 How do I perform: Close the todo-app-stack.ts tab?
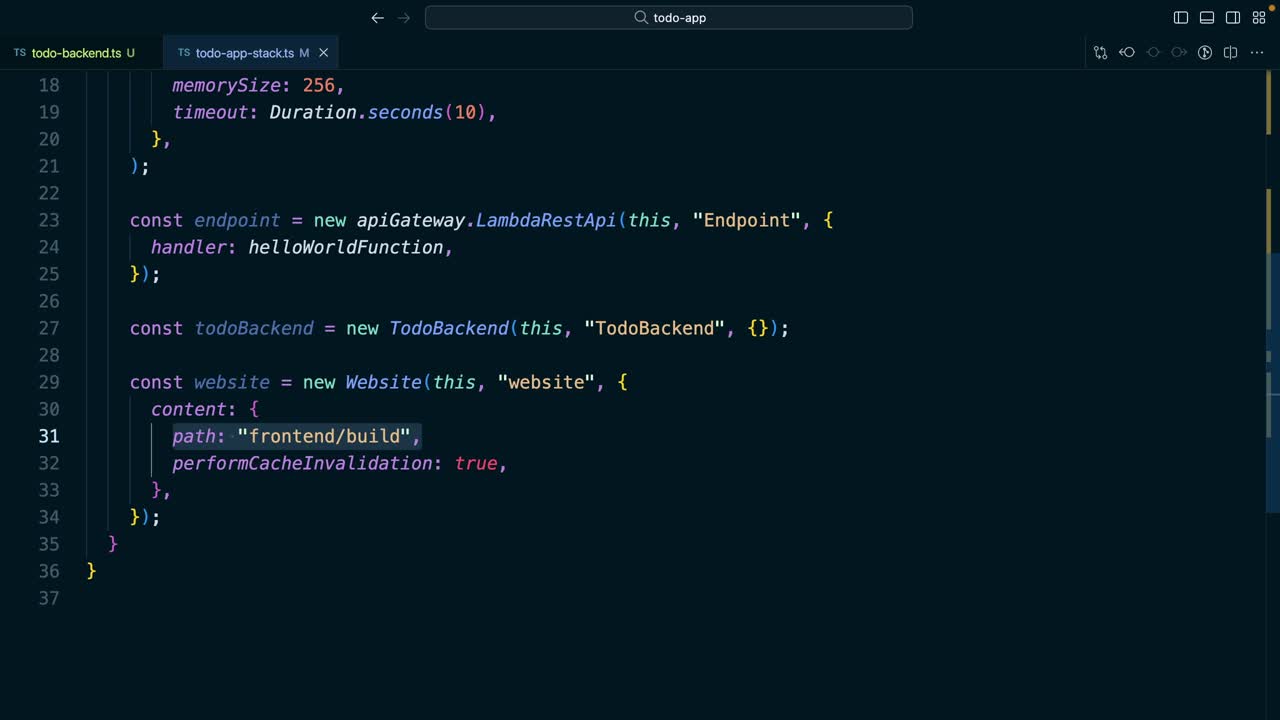point(323,53)
